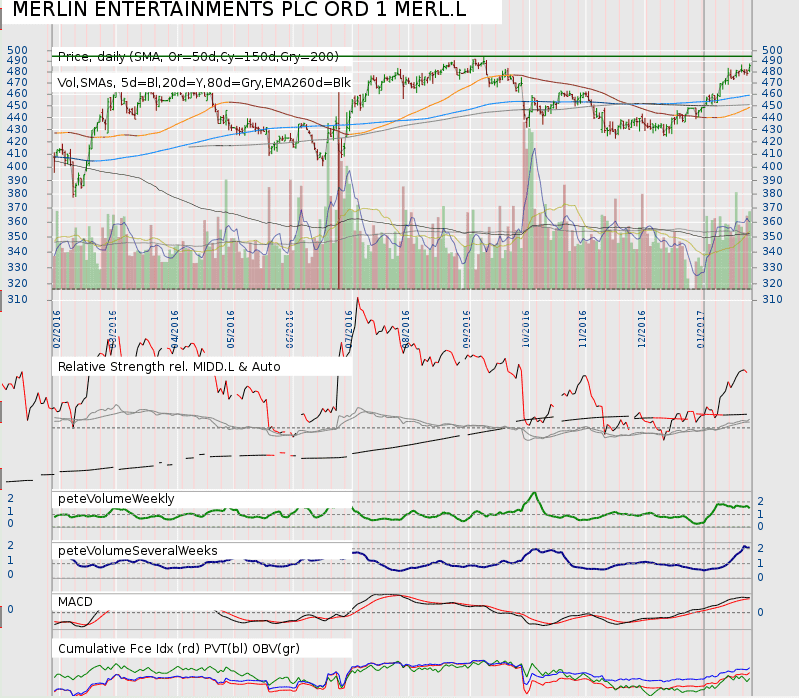Viewport: 799px width, 698px height.
Task: Click the MACD zero label on left axis
Action: [x=10, y=609]
